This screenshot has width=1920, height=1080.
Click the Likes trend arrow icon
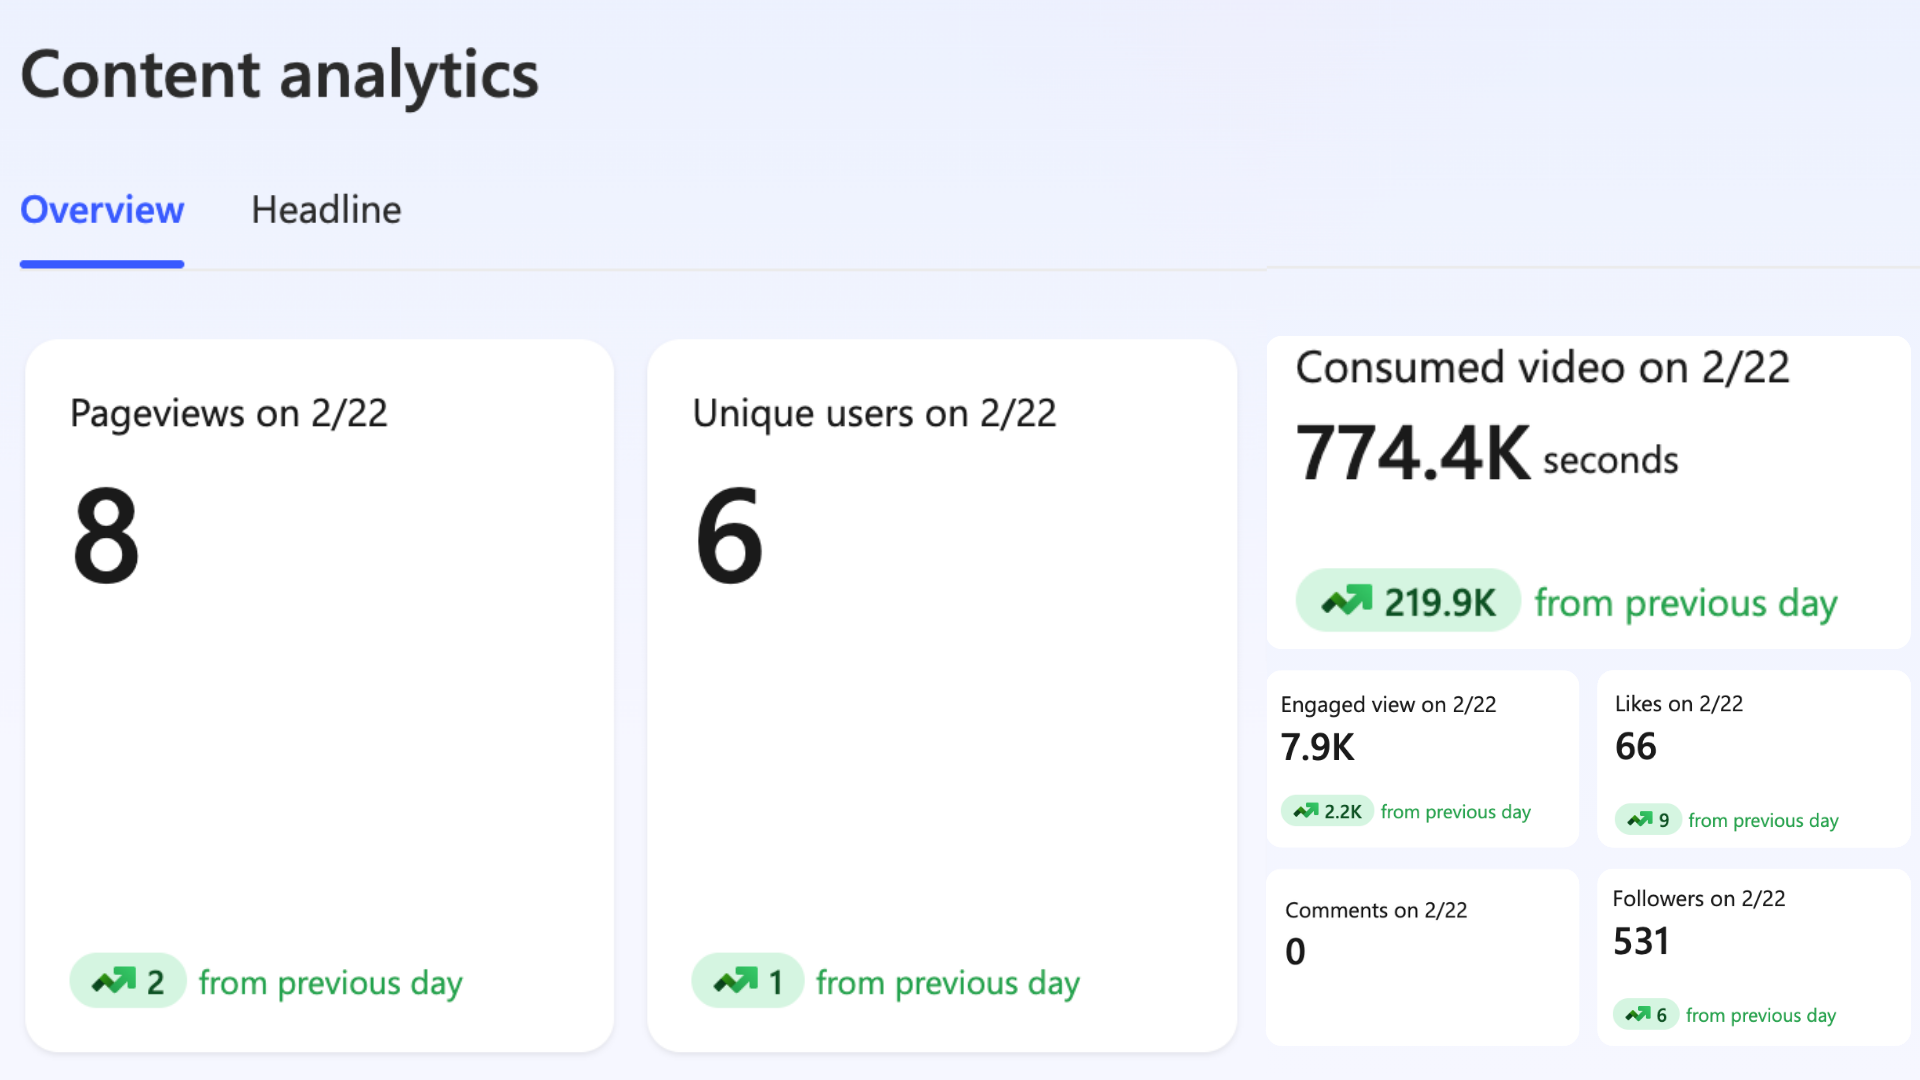pyautogui.click(x=1640, y=820)
